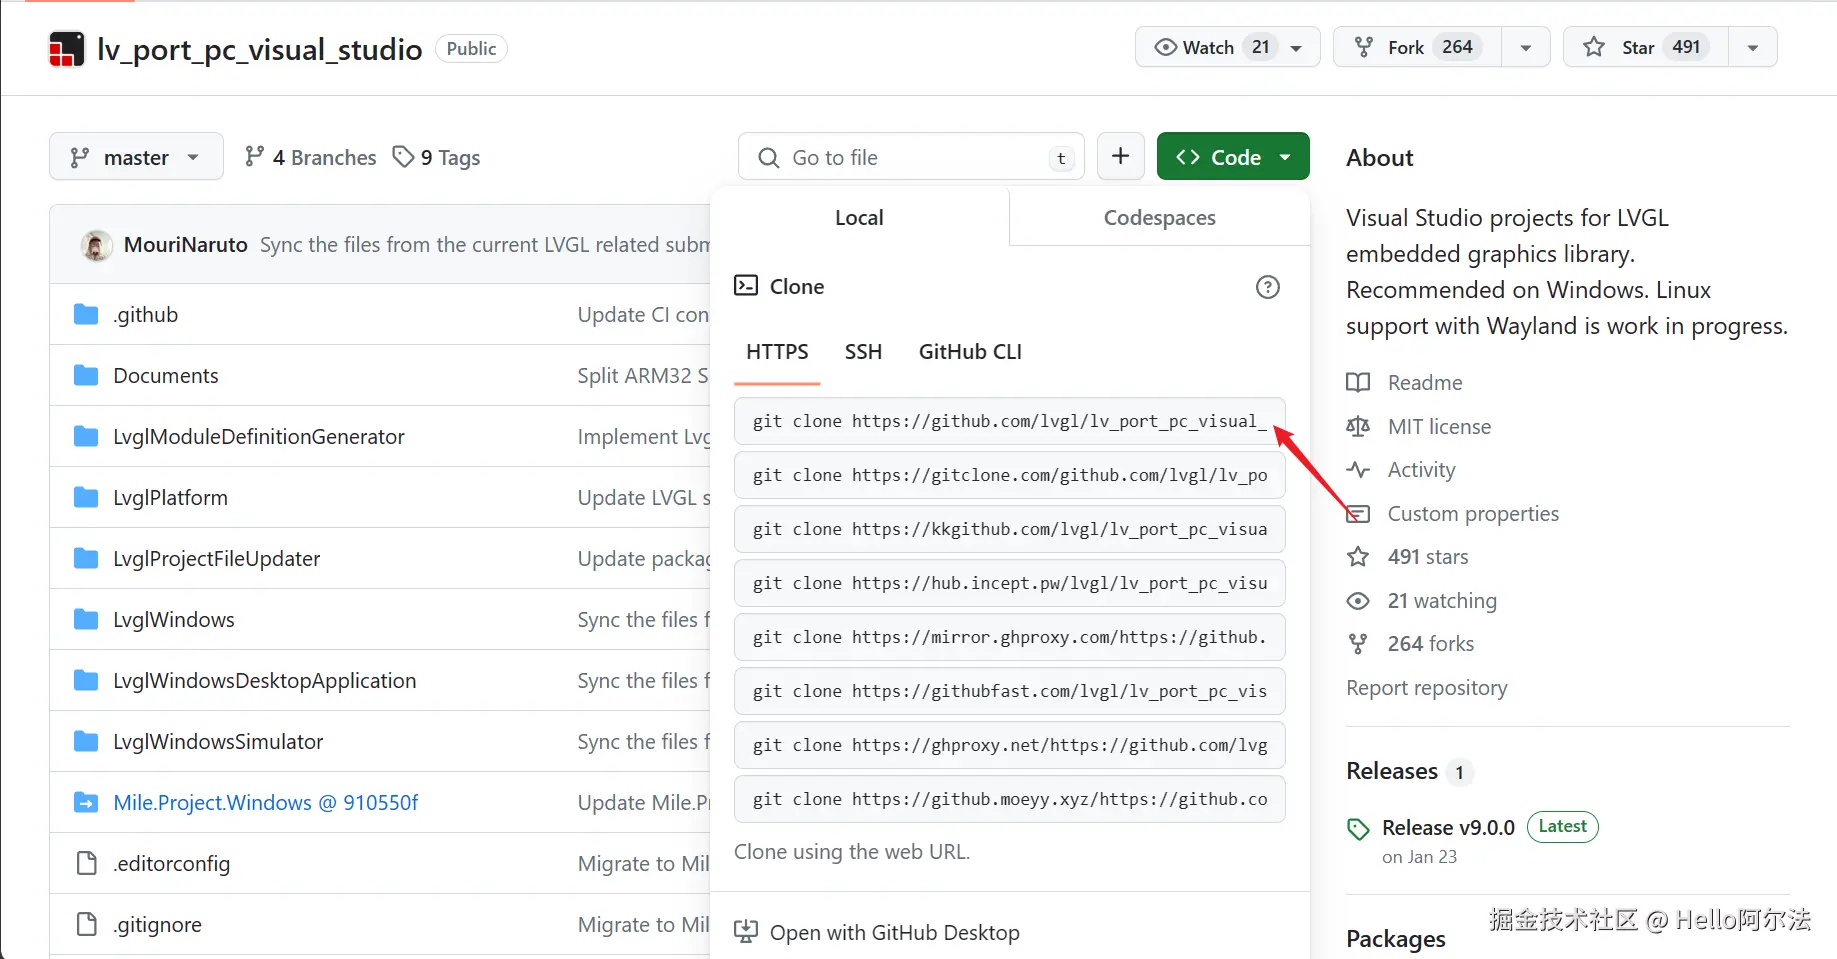The width and height of the screenshot is (1837, 959).
Task: Open the Readme book icon link
Action: tap(1358, 383)
